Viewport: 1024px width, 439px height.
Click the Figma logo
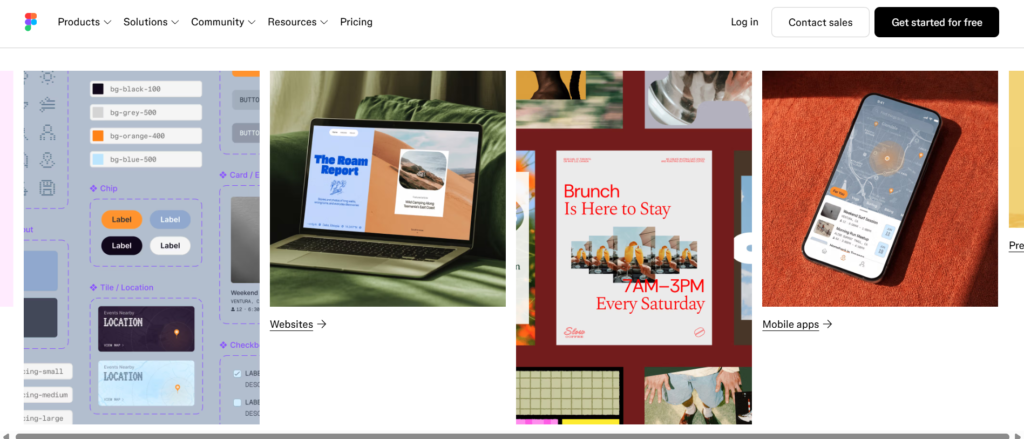[31, 22]
